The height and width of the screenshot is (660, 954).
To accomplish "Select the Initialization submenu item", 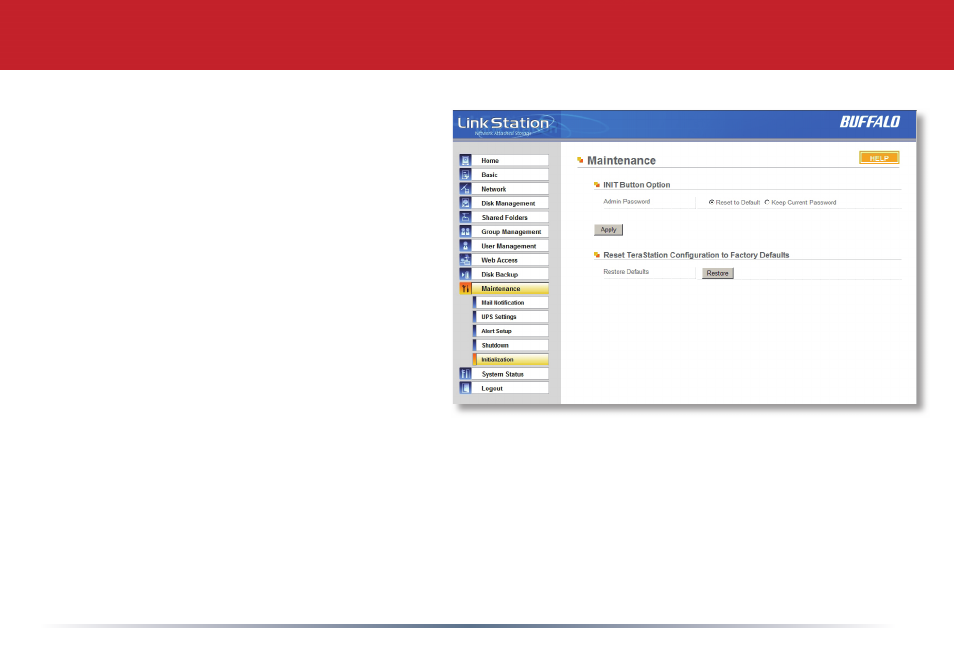I will click(x=511, y=360).
